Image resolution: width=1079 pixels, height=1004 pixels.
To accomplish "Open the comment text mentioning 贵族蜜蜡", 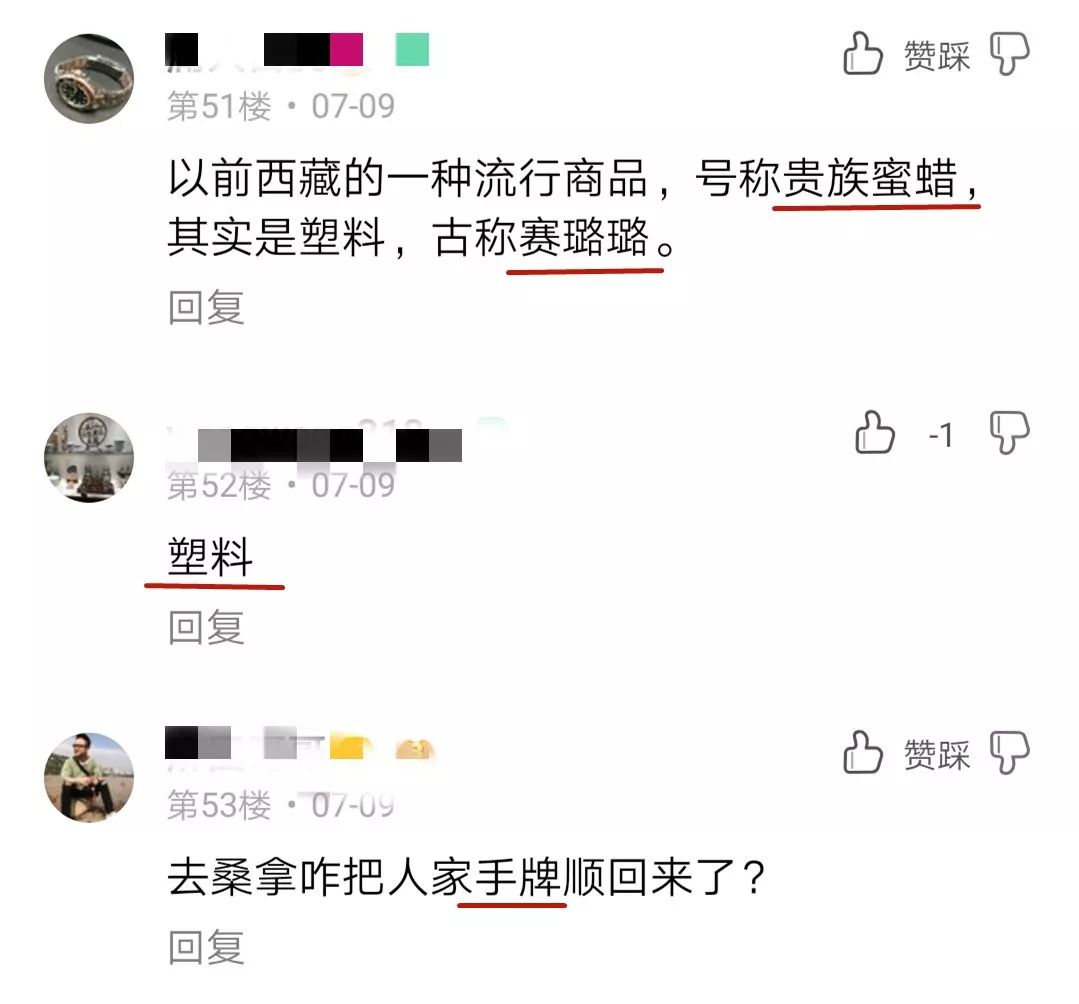I will (573, 207).
